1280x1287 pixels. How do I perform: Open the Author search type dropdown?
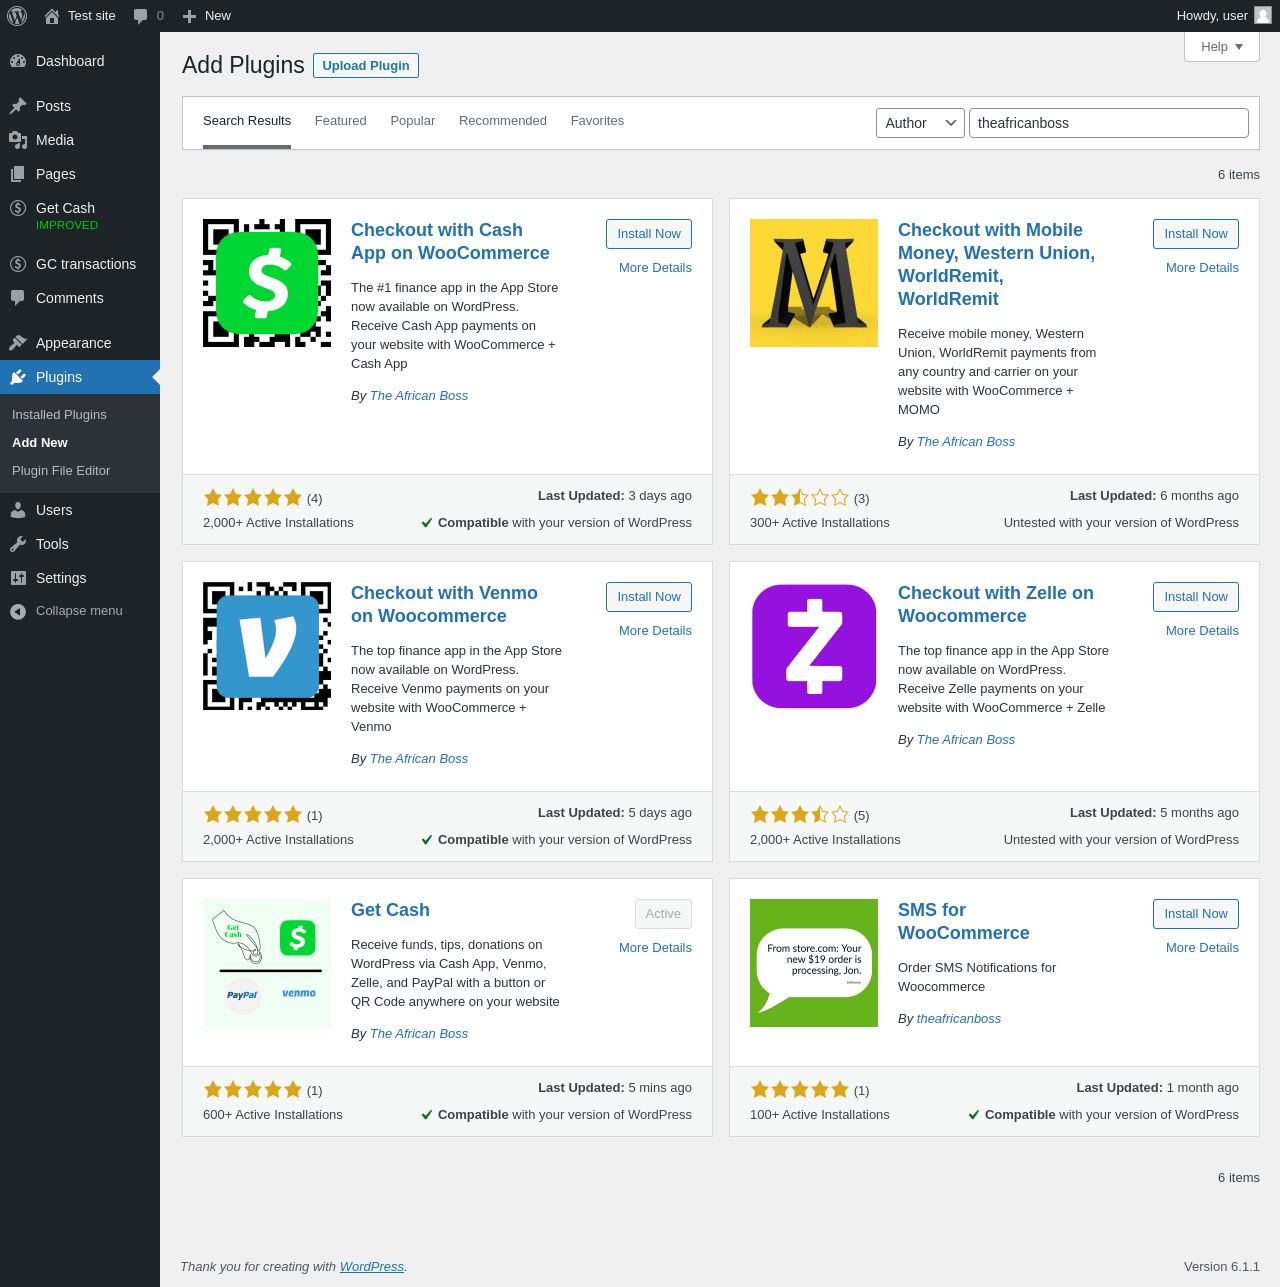[x=920, y=123]
